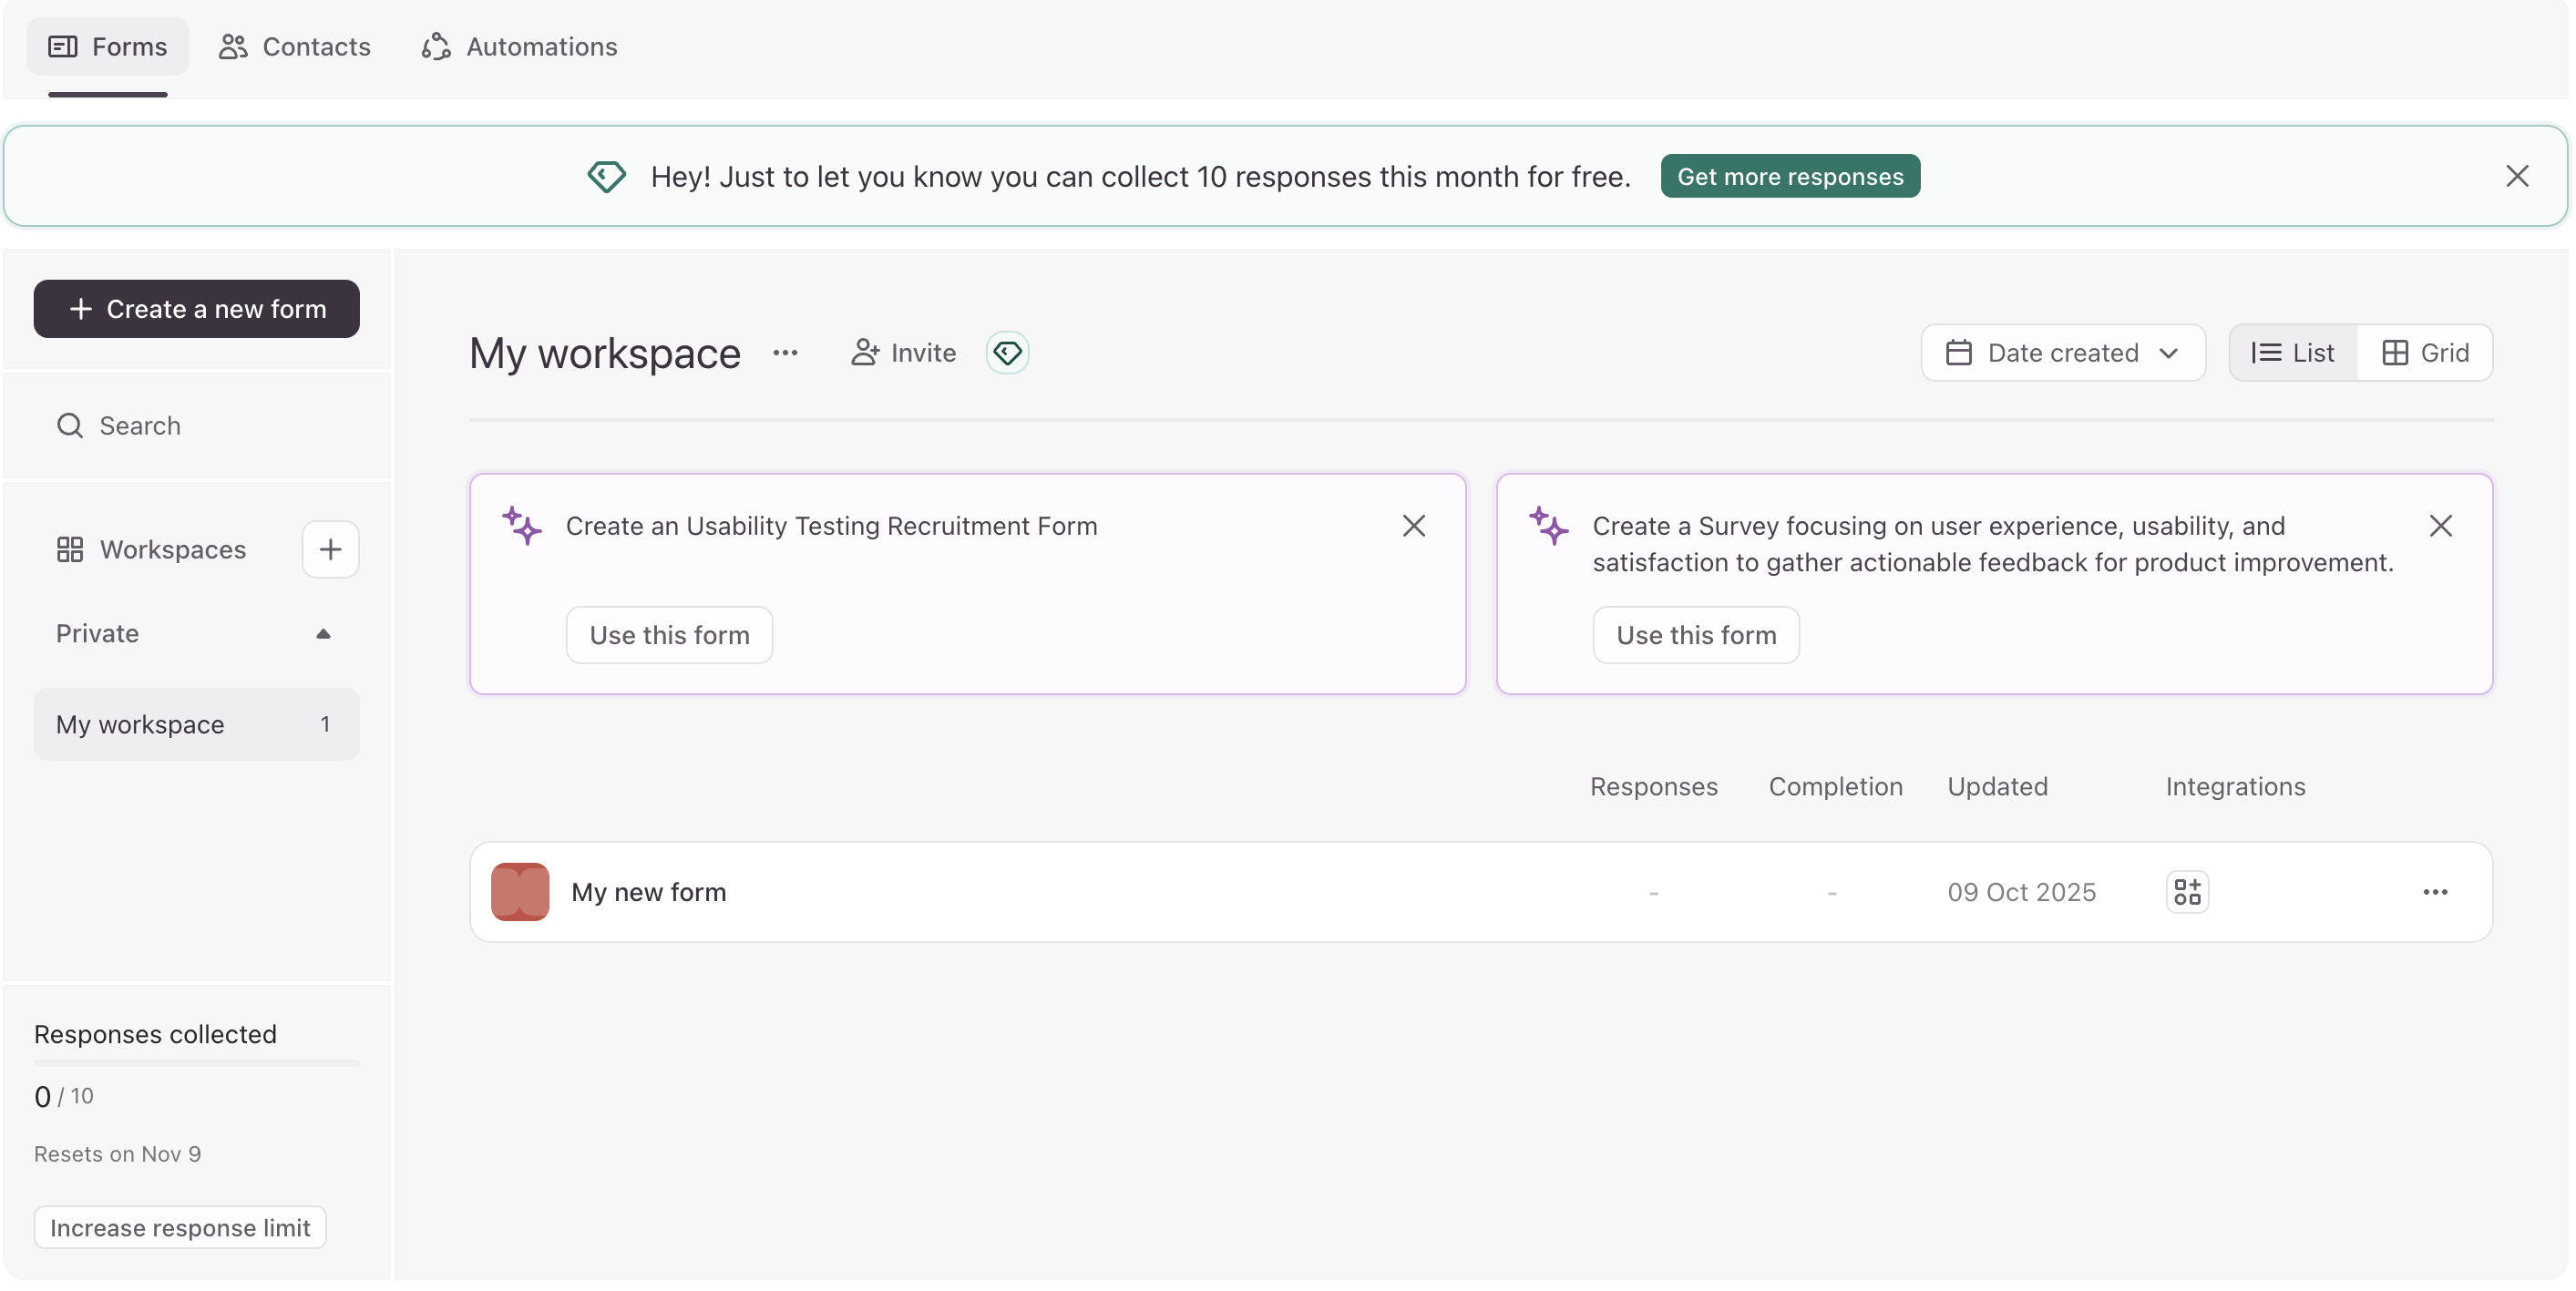This screenshot has height=1291, width=2576.
Task: Open integrations icon for My new form
Action: pos(2186,892)
